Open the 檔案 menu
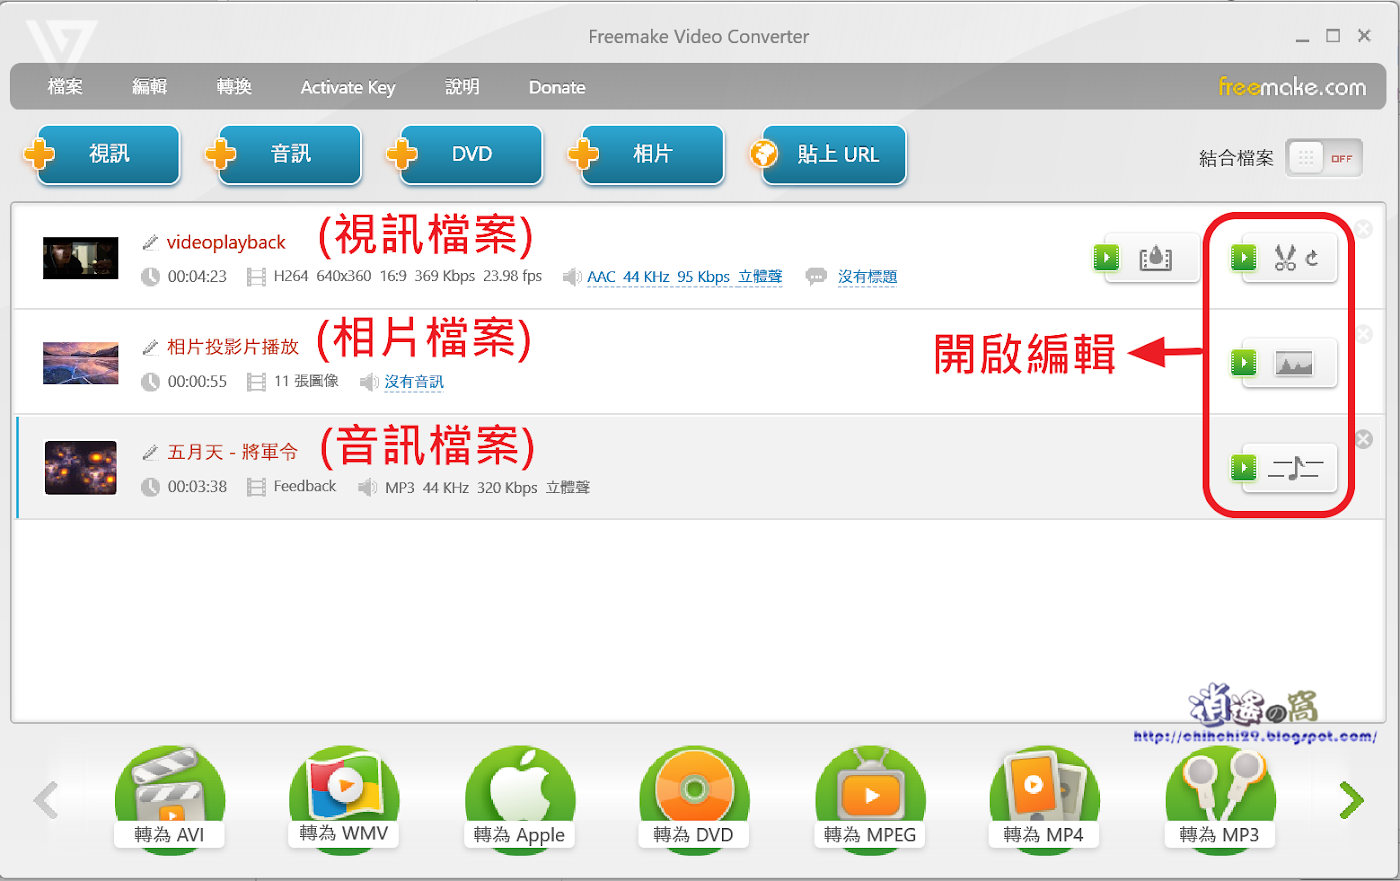Viewport: 1400px width, 881px height. (65, 87)
